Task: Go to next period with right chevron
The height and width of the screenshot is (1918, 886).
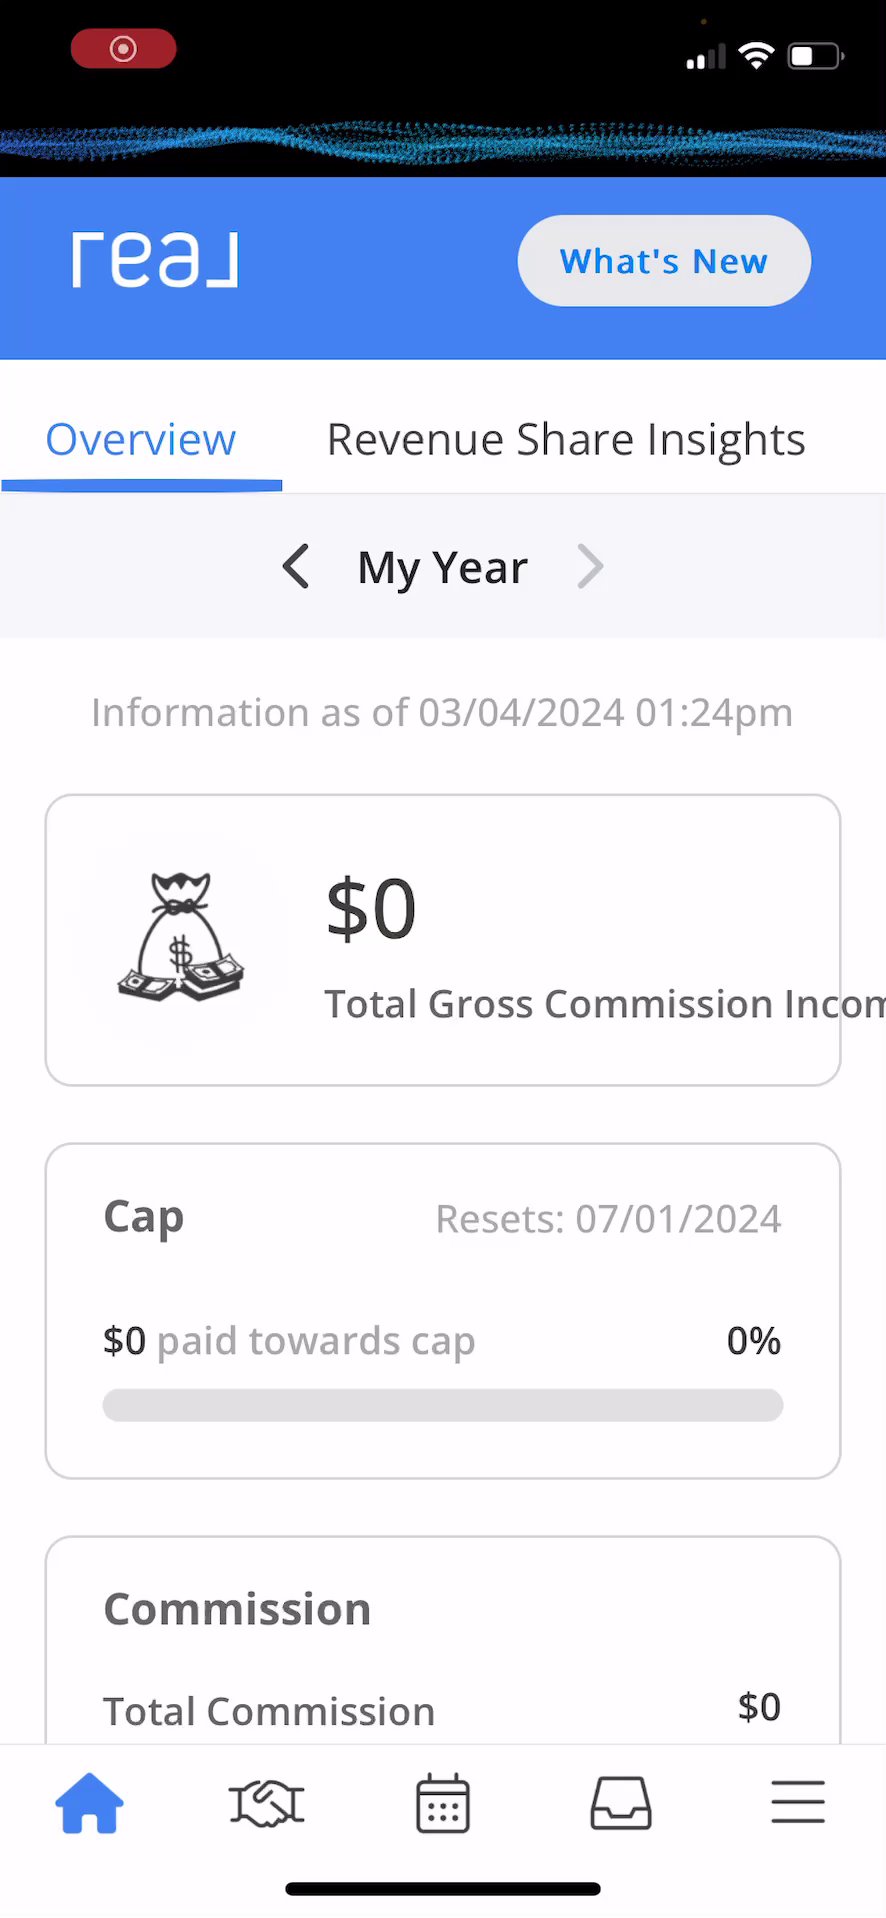Action: tap(591, 567)
